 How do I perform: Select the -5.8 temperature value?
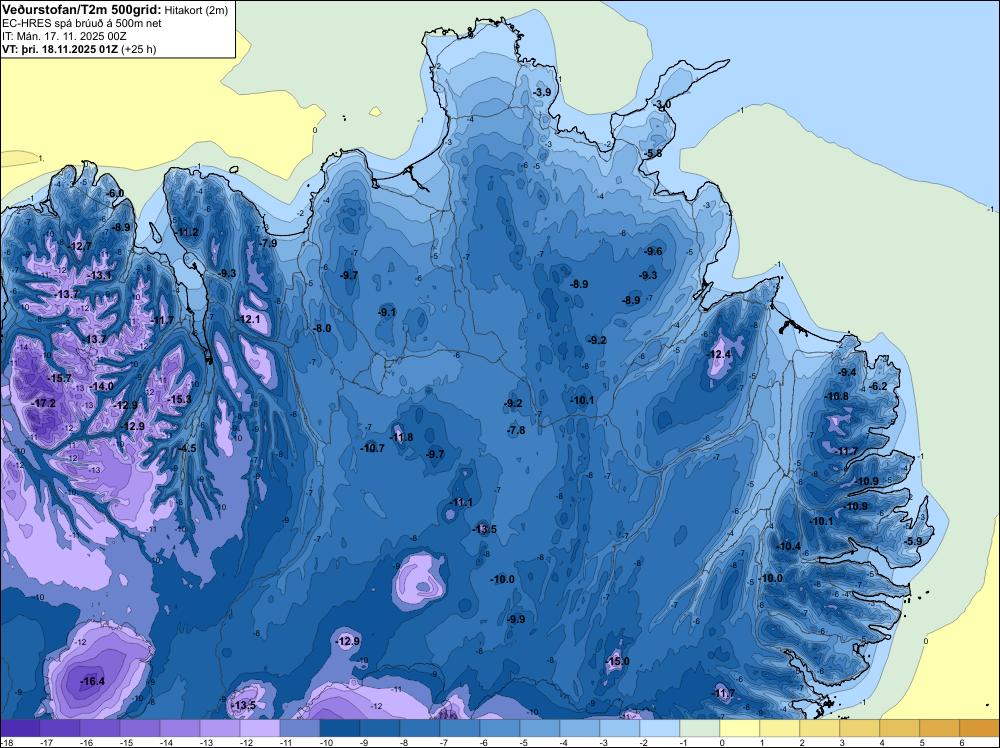point(652,153)
